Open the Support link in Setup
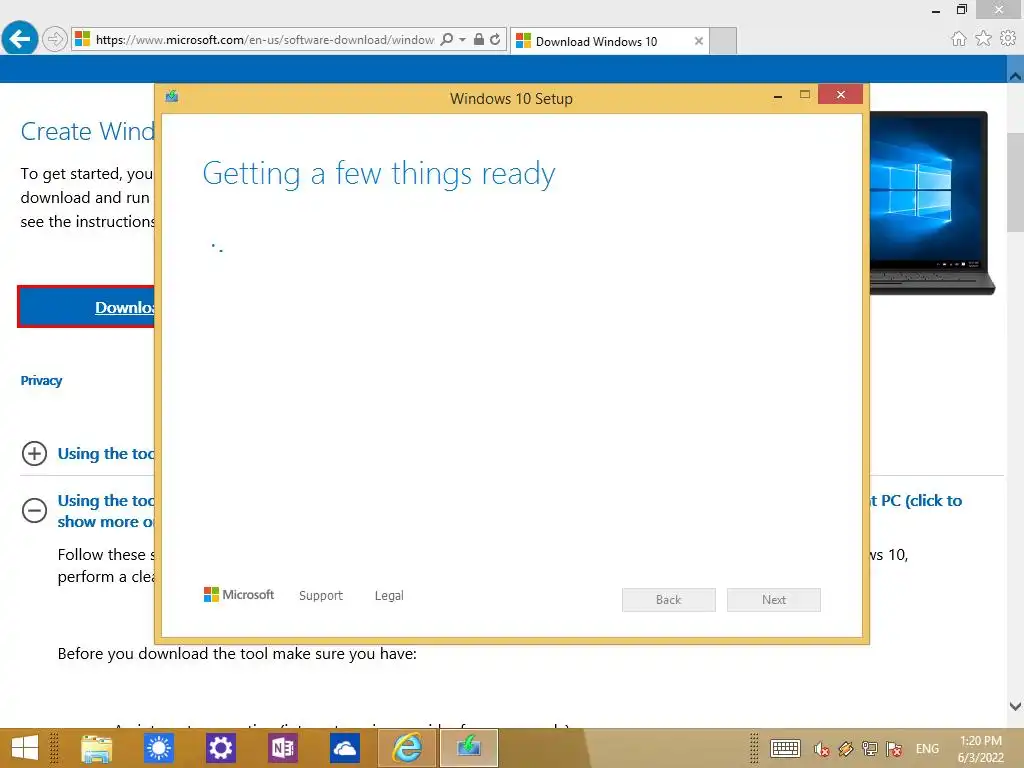The image size is (1024, 768). pyautogui.click(x=321, y=596)
